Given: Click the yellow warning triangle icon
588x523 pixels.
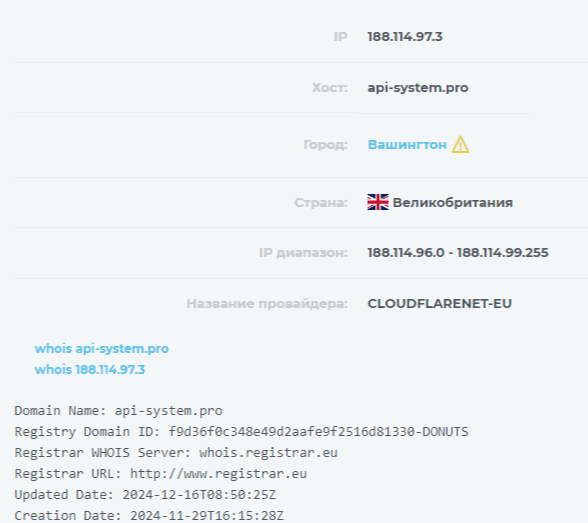Looking at the screenshot, I should click(460, 145).
